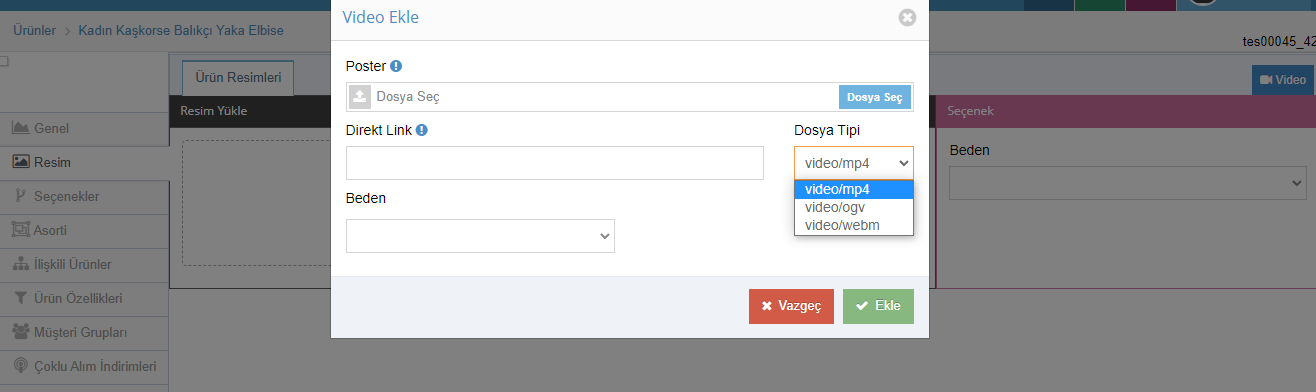Open Asorti in the sidebar

84,230
